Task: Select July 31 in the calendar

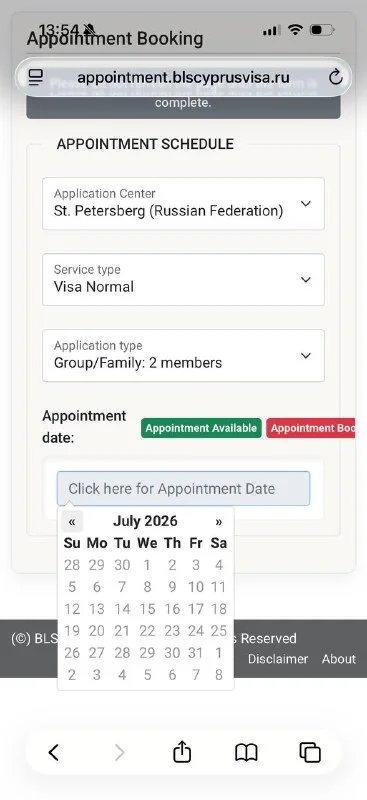Action: tap(196, 653)
